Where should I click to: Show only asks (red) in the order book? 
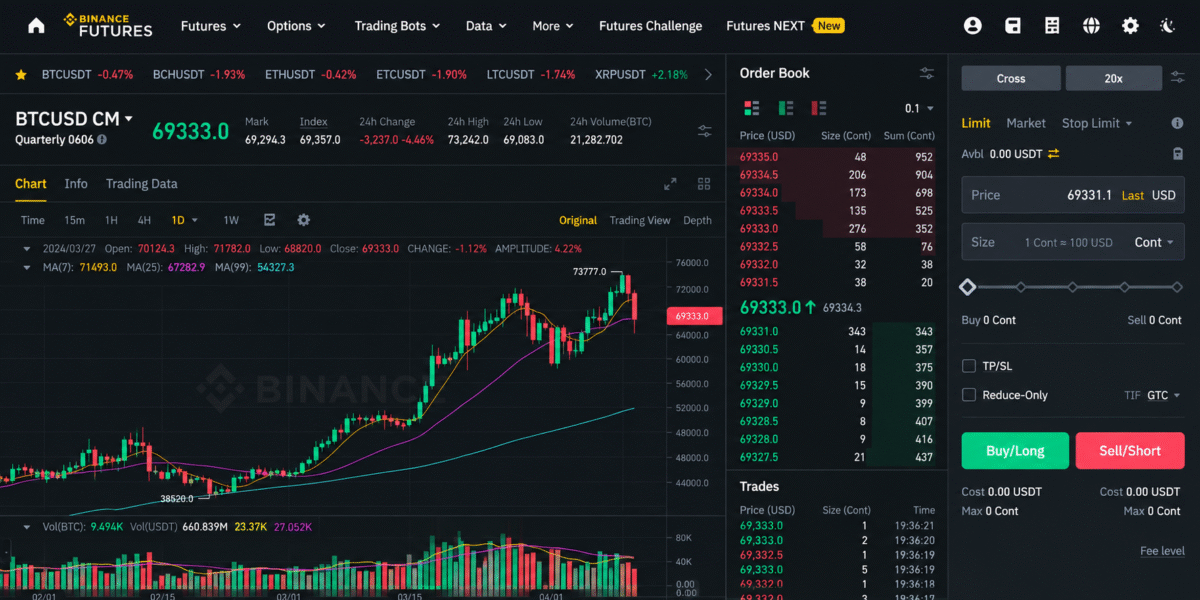819,108
